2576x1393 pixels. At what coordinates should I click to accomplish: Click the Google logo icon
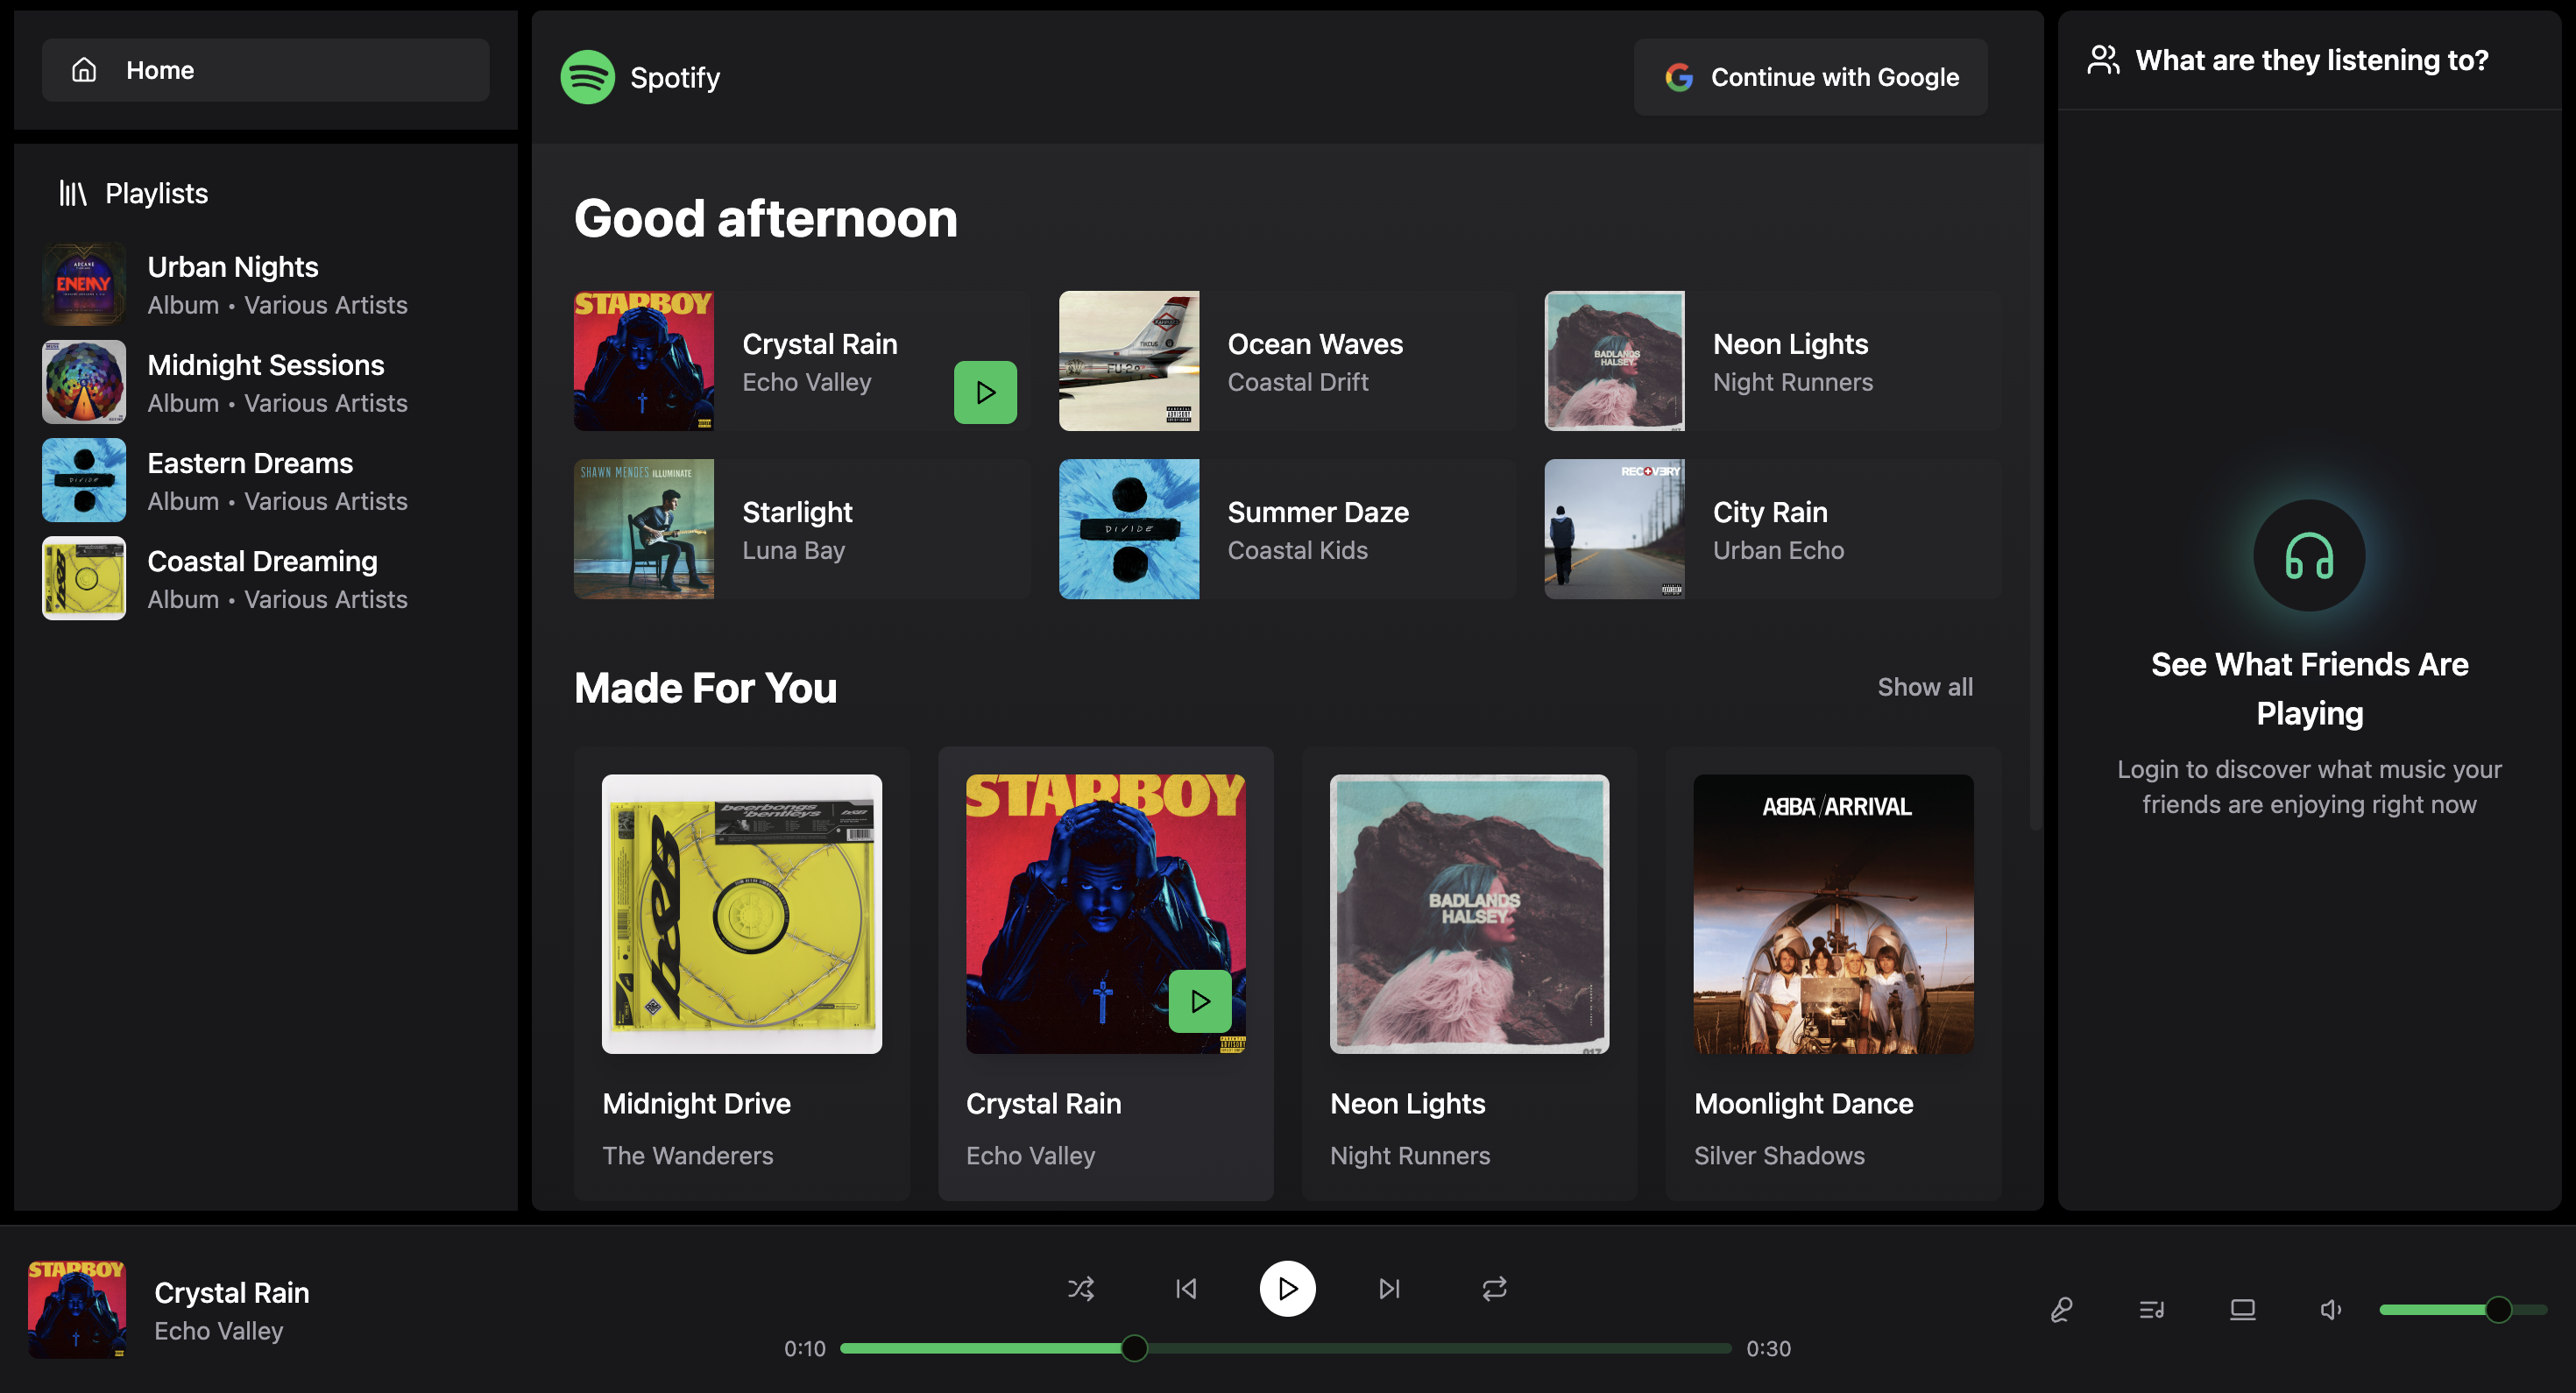1679,77
